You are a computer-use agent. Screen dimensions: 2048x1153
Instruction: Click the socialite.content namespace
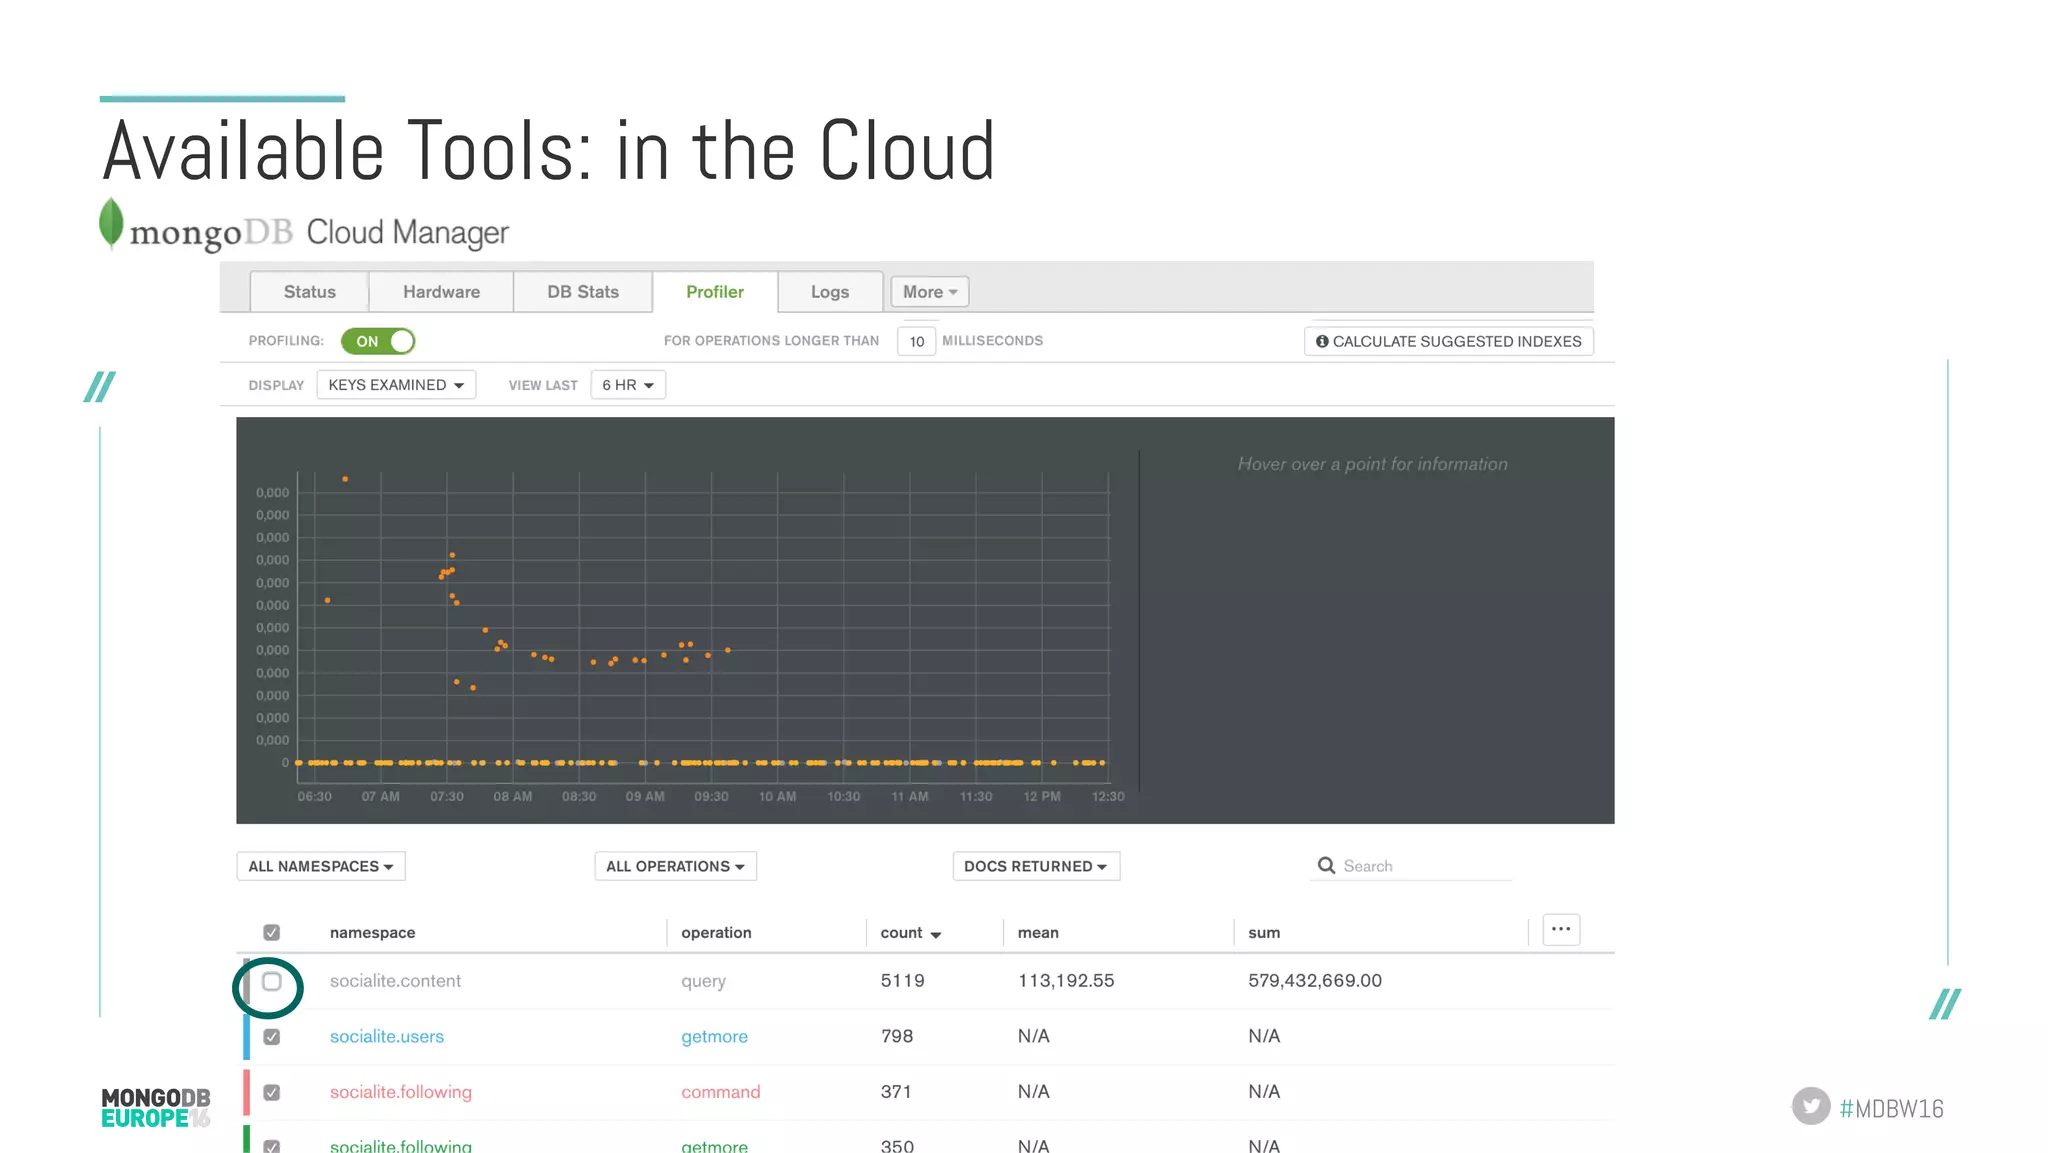pyautogui.click(x=395, y=981)
